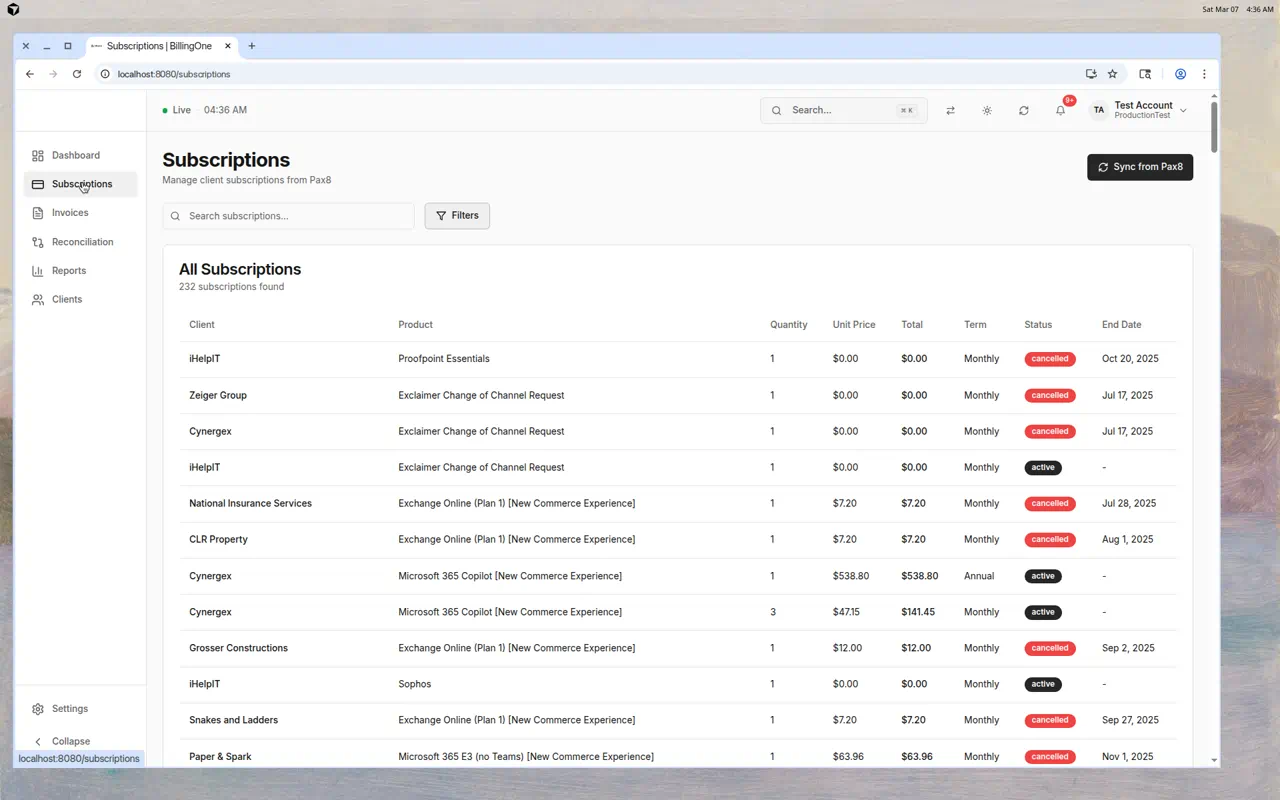Open the Filters dropdown
1280x800 pixels.
click(457, 216)
